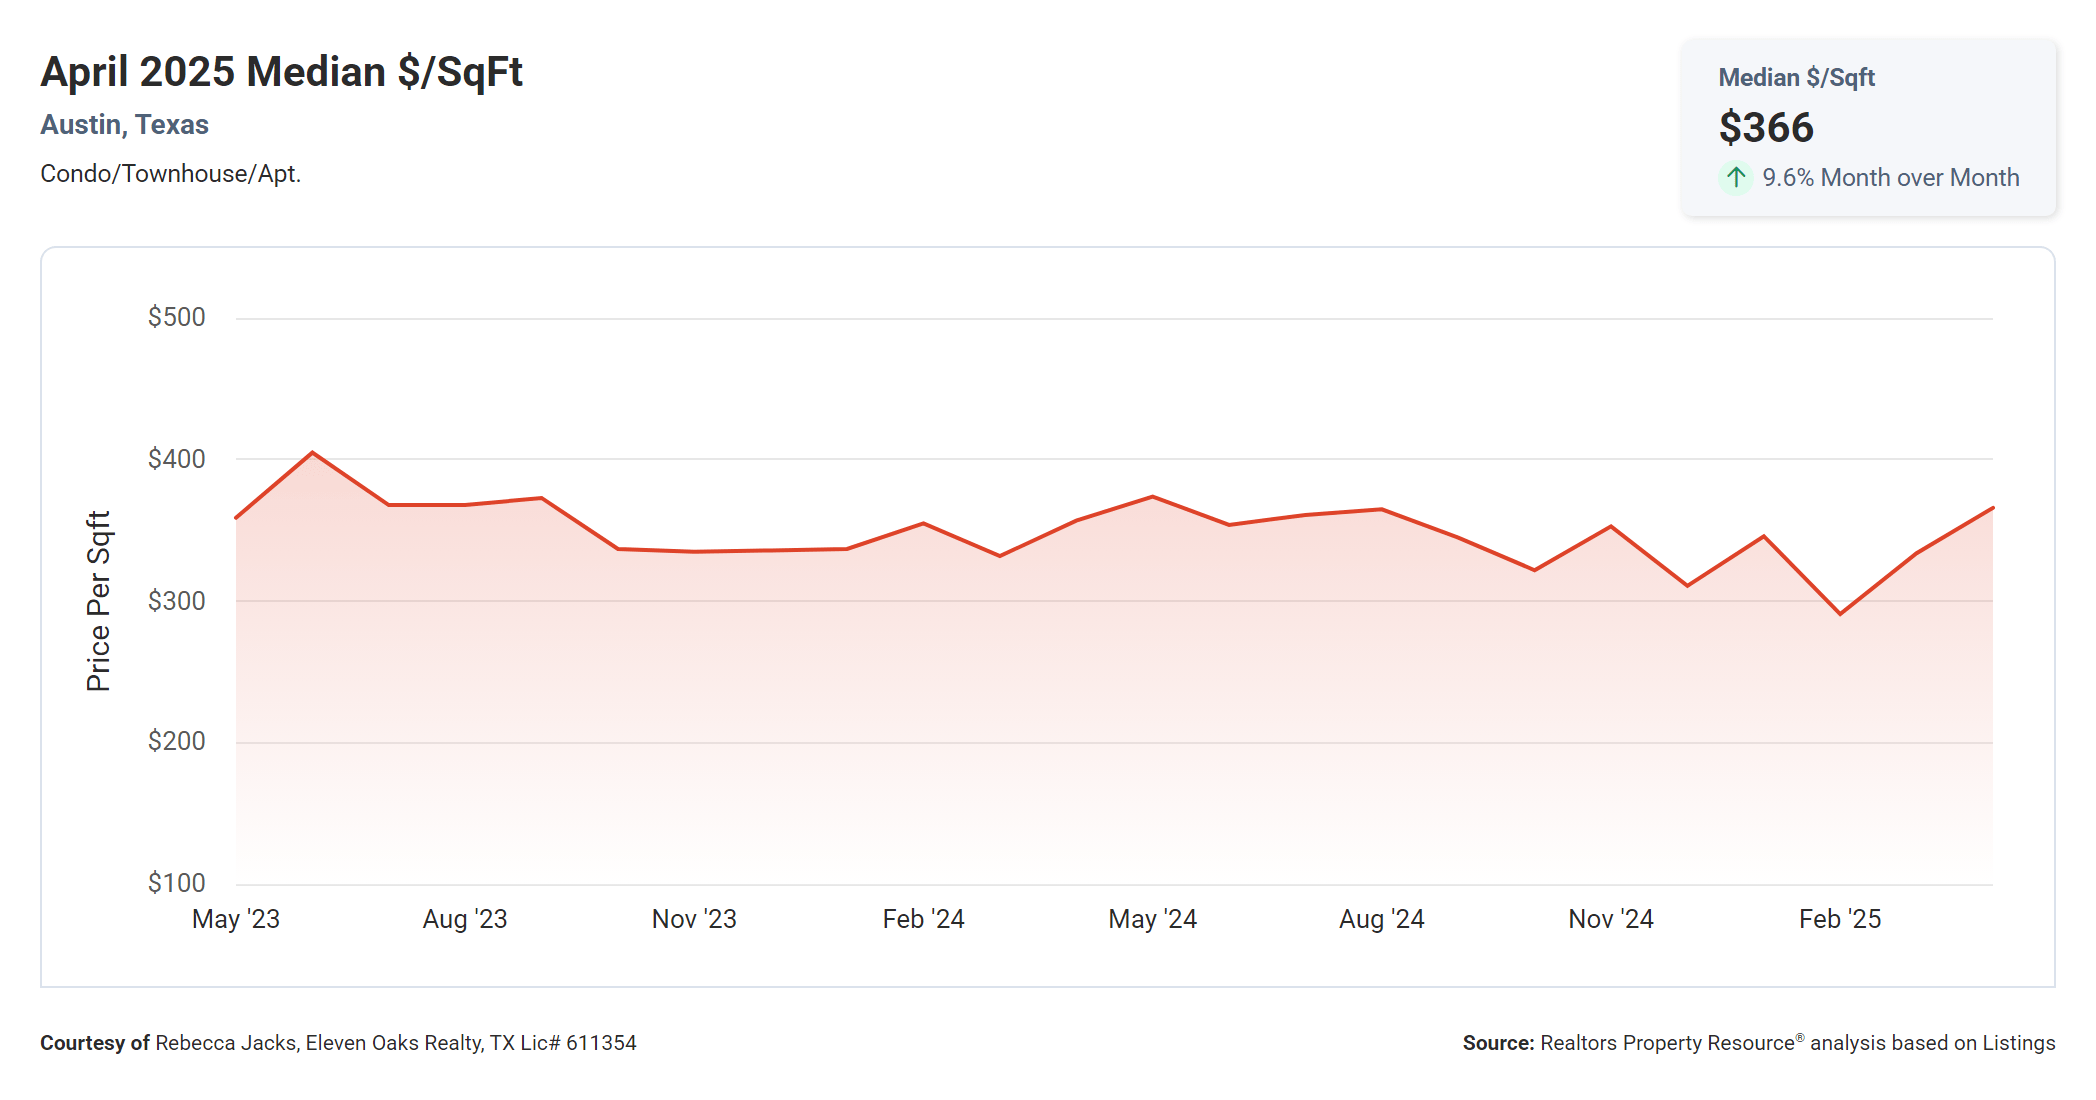This screenshot has height=1100, width=2096.
Task: Click the $300 y-axis label
Action: coord(176,601)
